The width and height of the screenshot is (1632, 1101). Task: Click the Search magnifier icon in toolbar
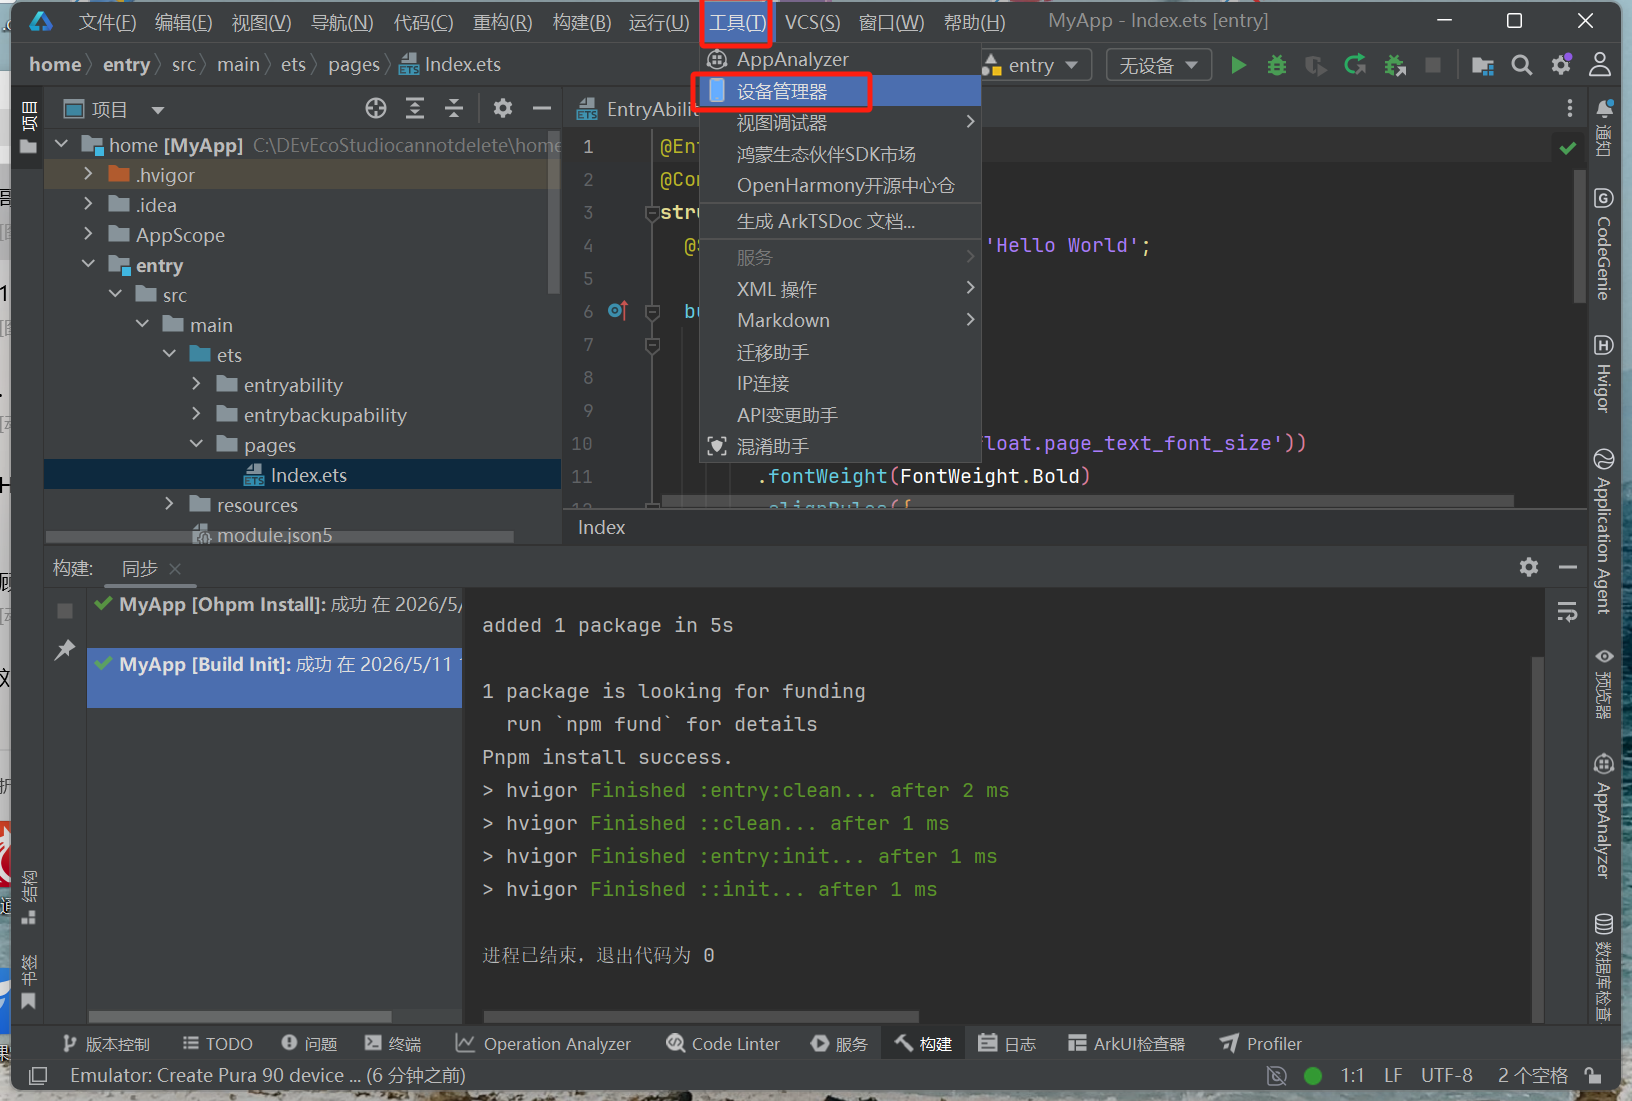click(1522, 65)
